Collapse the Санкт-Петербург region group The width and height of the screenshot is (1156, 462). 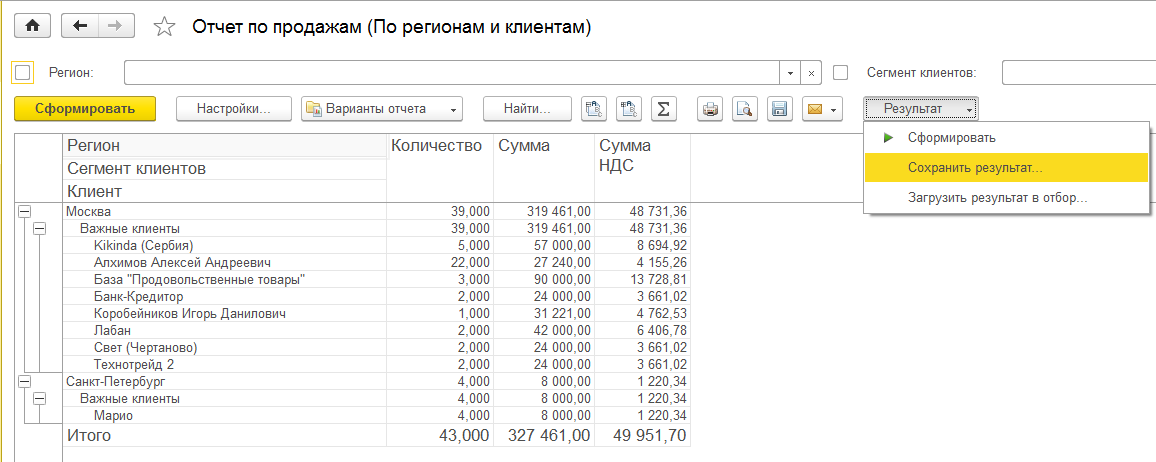(x=24, y=382)
